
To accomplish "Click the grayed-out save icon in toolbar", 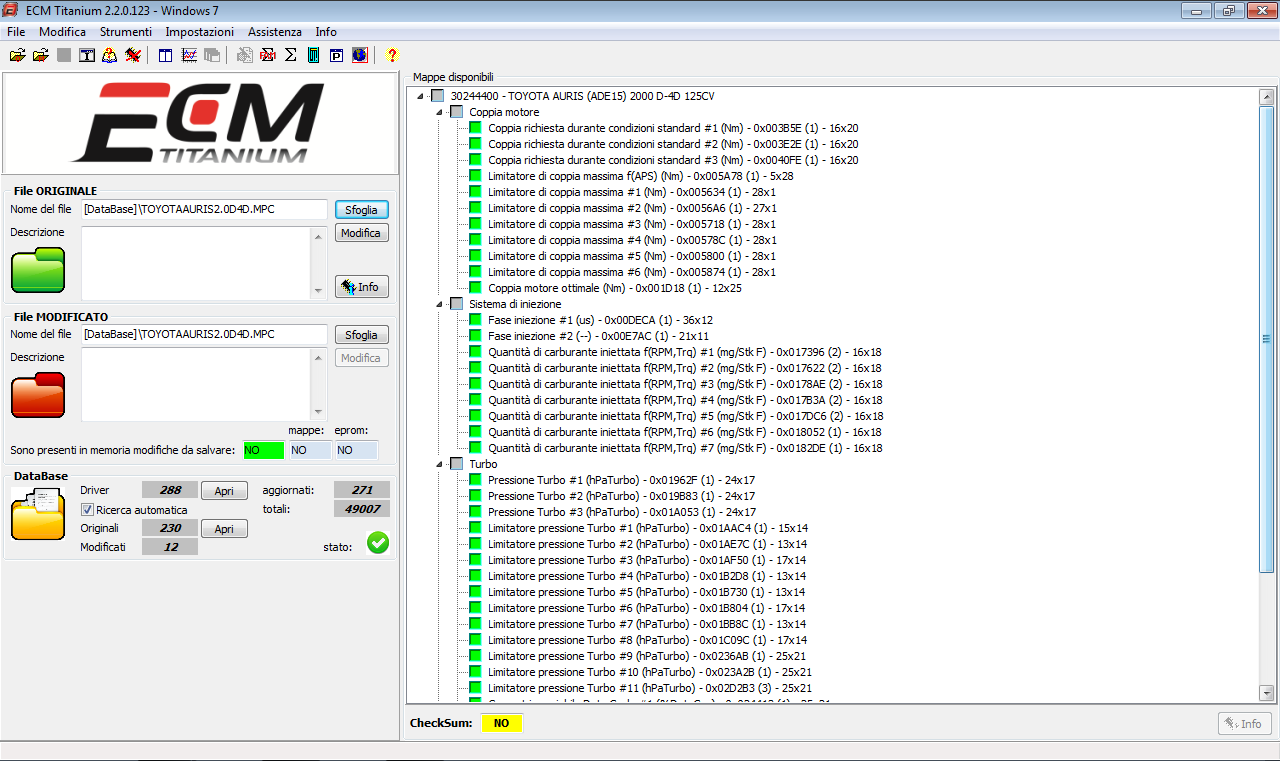I will (x=64, y=55).
